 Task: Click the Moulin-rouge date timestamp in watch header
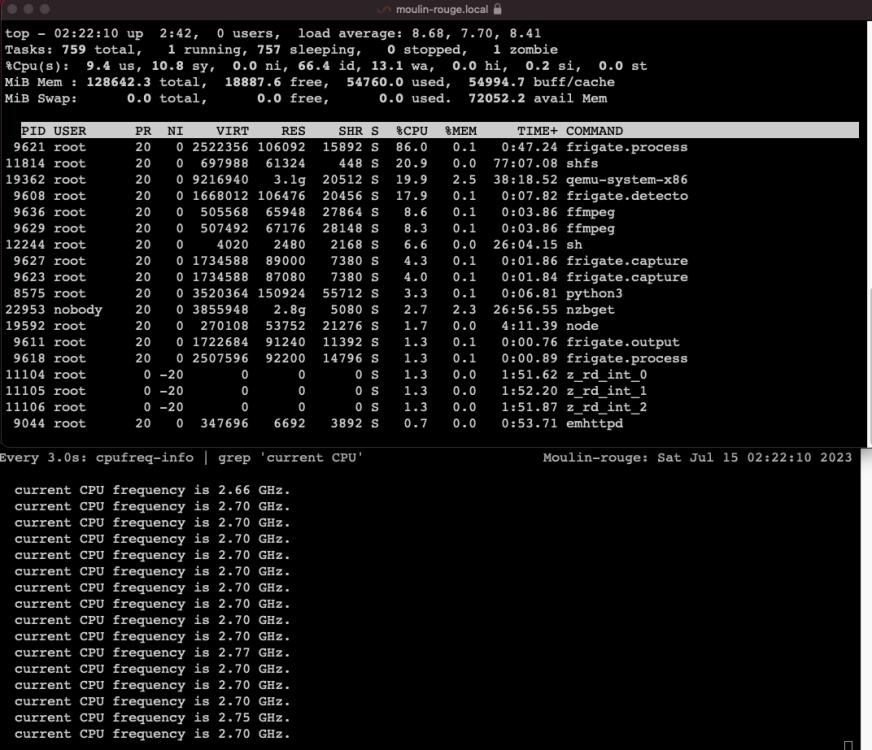pos(697,458)
